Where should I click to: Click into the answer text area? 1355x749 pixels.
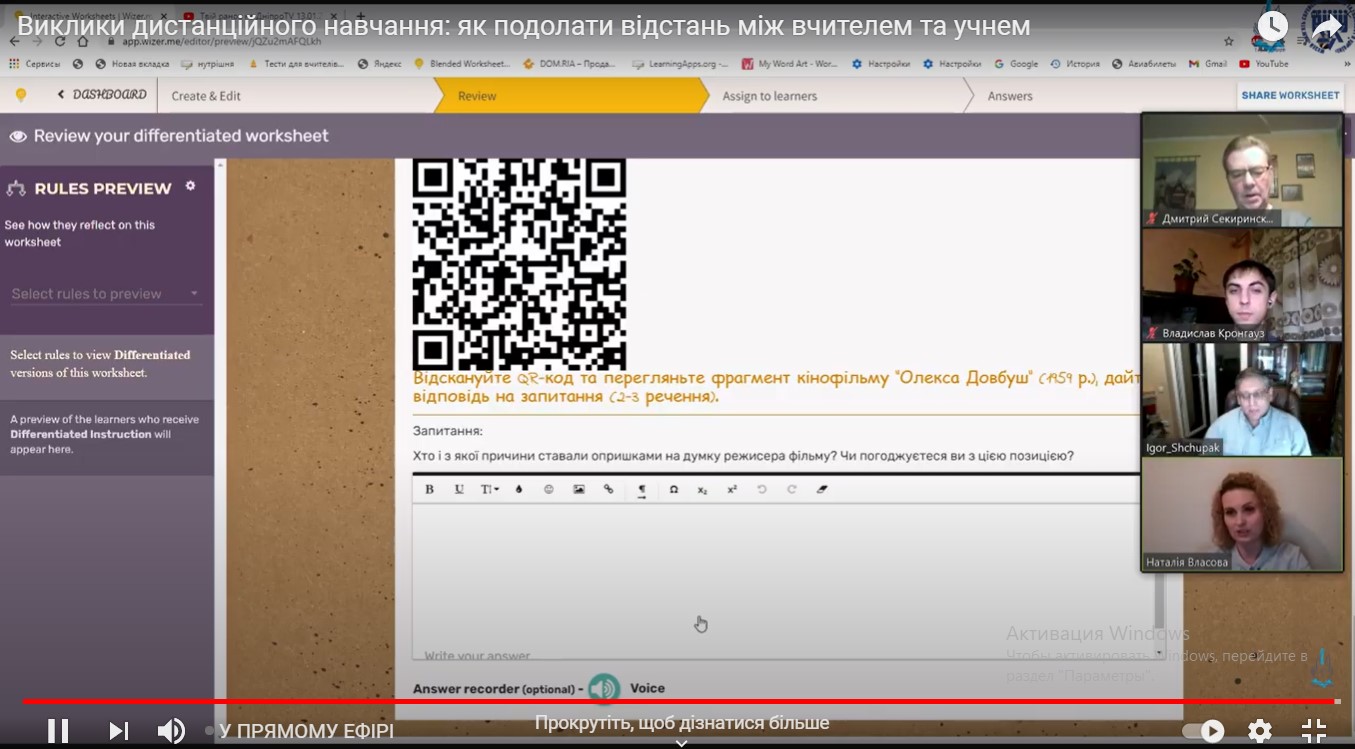[x=785, y=580]
